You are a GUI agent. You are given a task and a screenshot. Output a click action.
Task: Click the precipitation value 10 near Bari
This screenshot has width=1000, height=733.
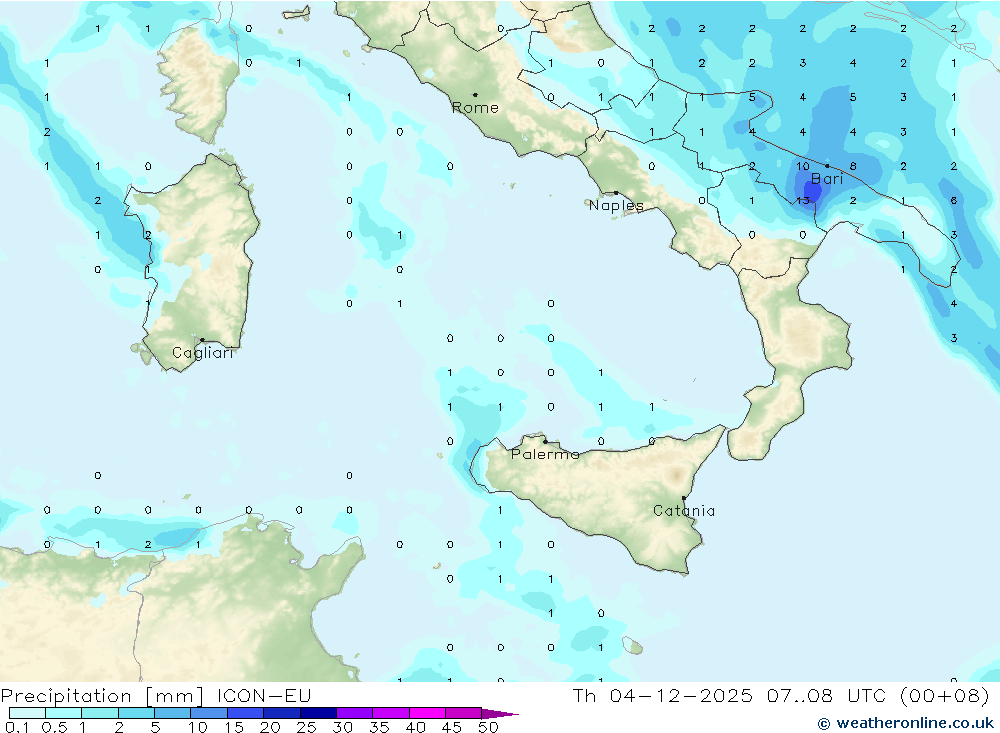tap(803, 166)
